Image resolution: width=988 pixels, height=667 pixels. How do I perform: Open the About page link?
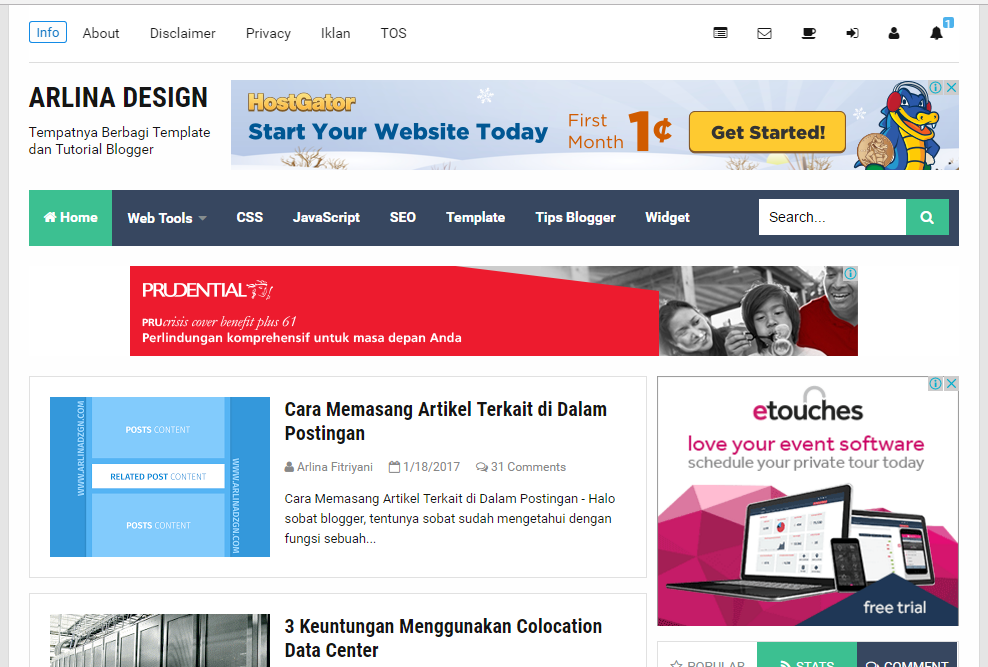(x=101, y=33)
